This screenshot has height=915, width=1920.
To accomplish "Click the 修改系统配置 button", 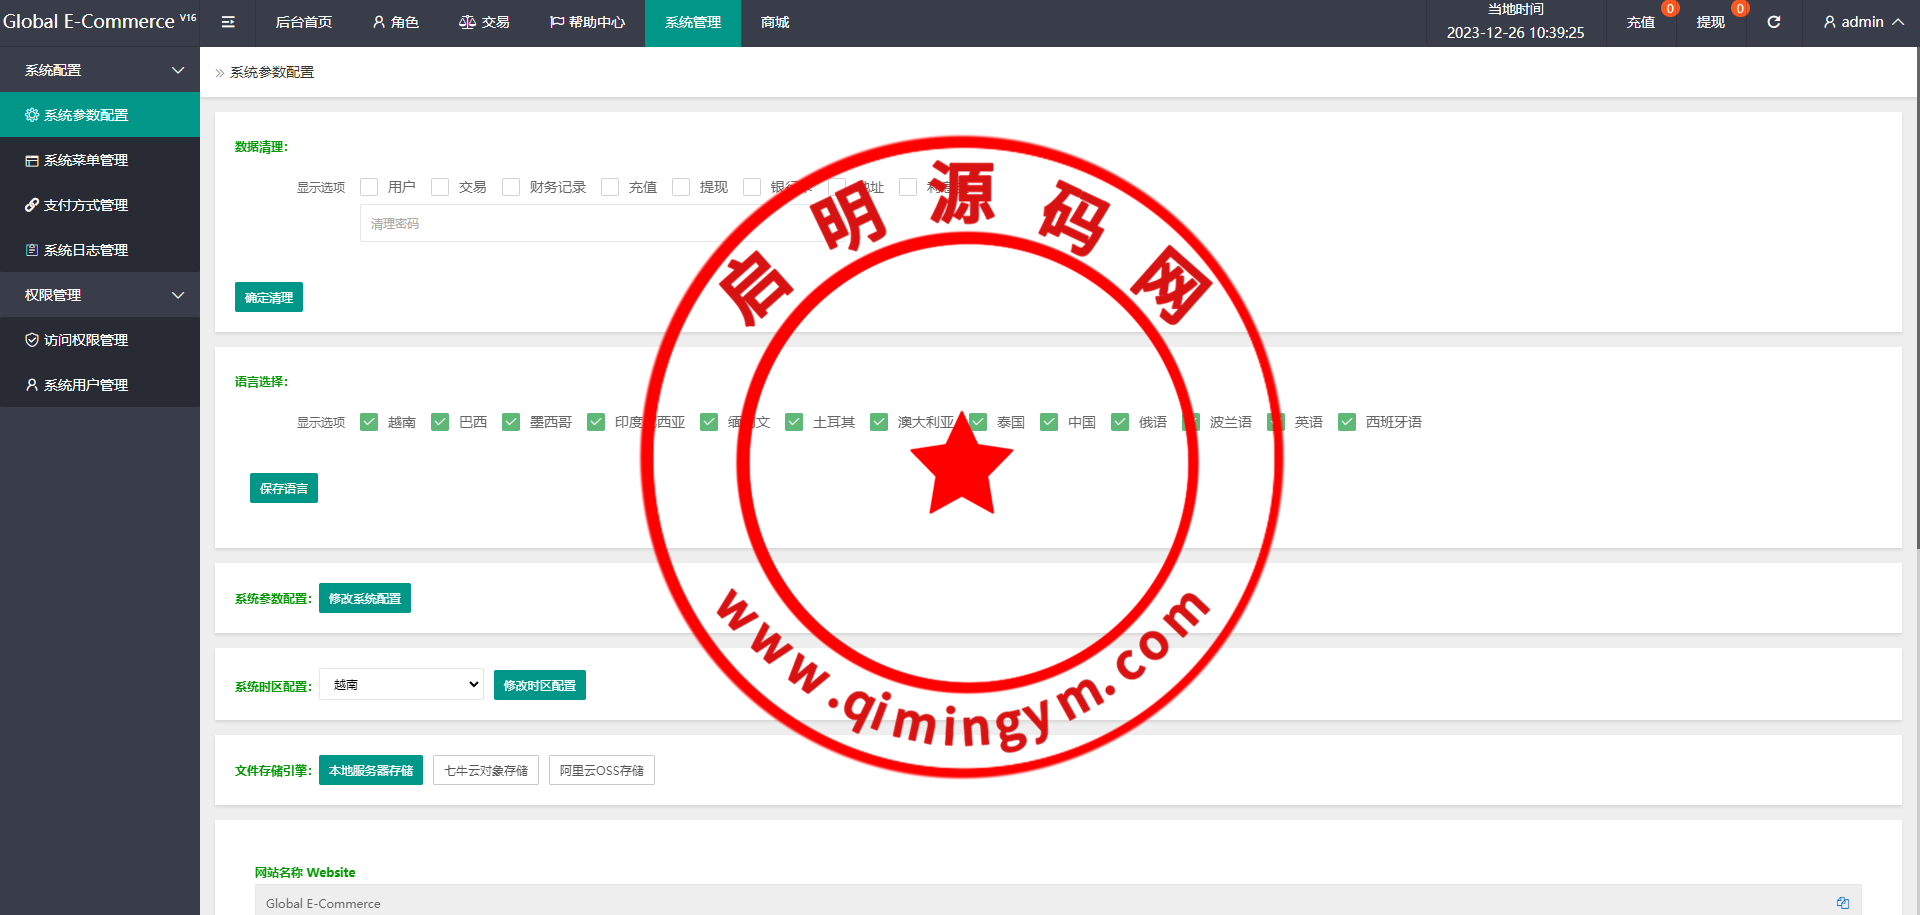I will click(365, 598).
